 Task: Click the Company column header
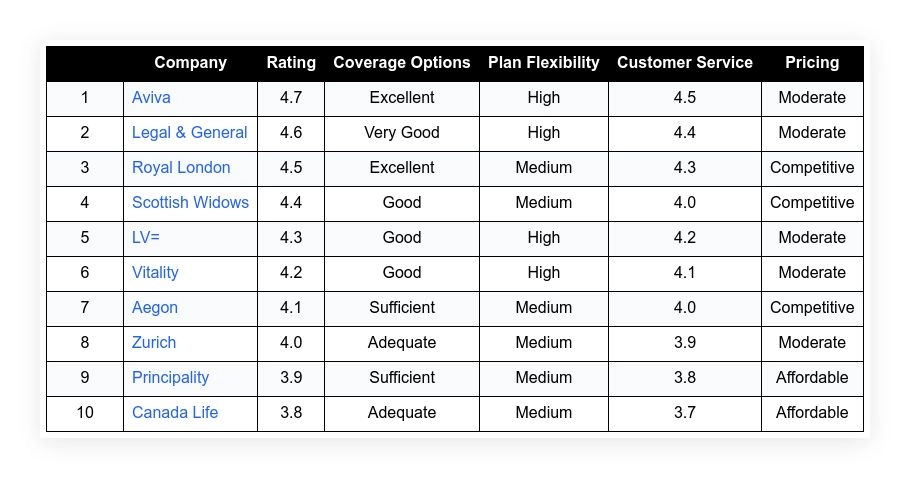coord(190,63)
